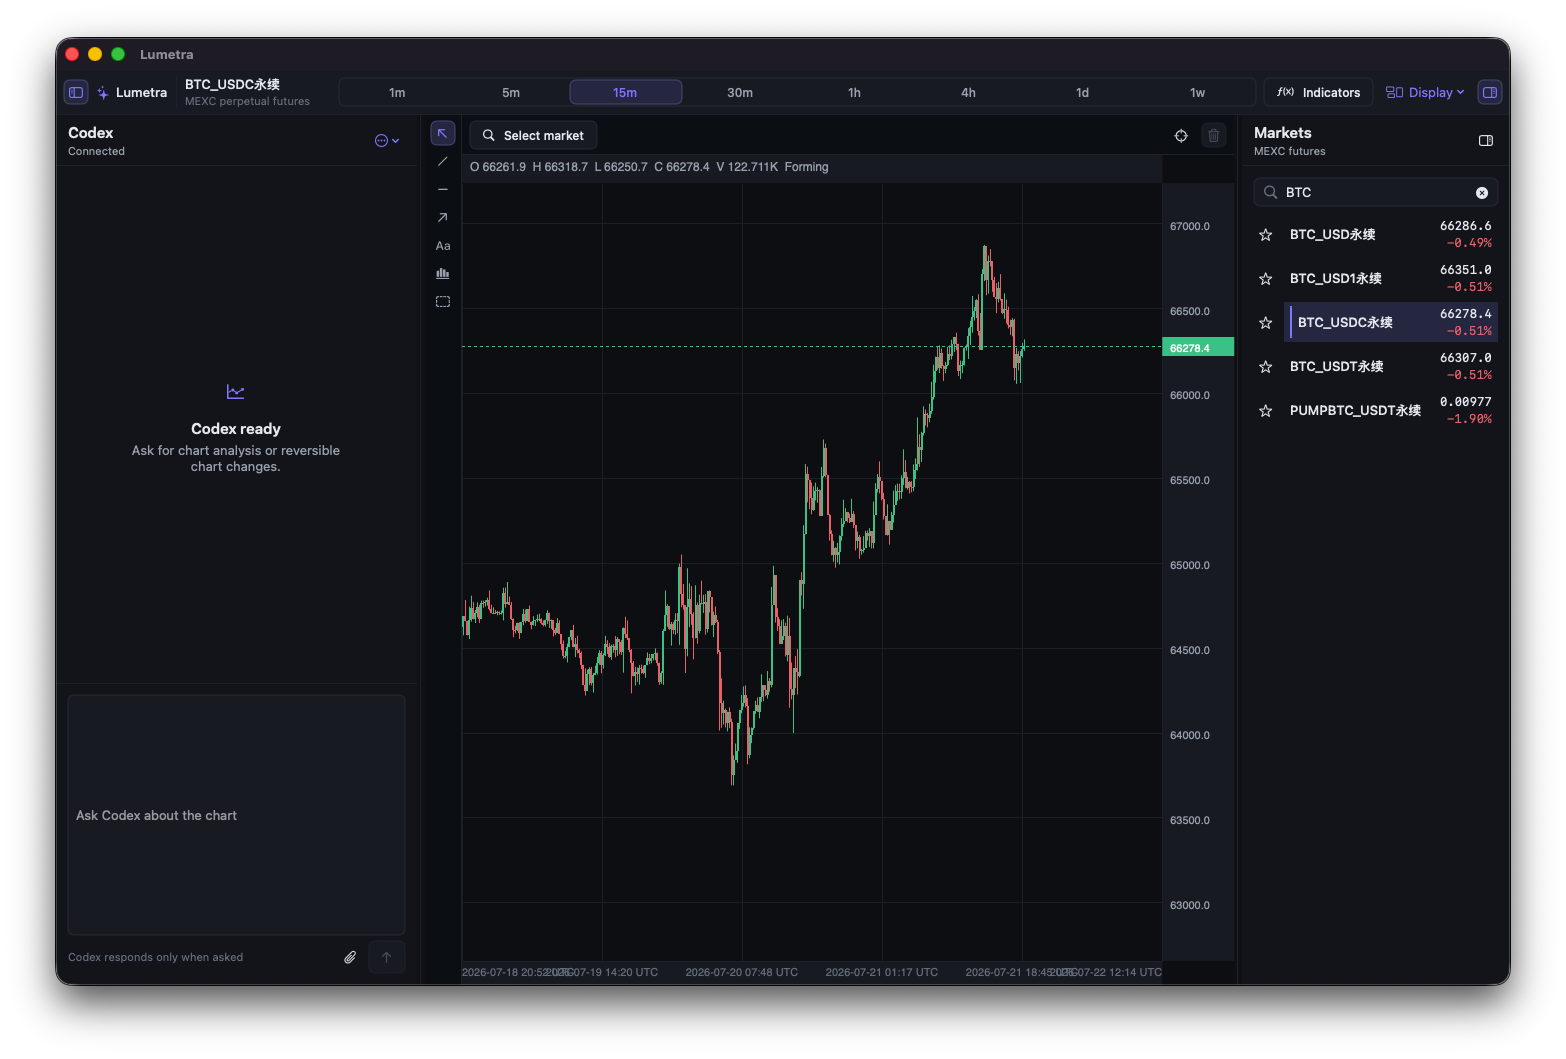
Task: Switch to the 1m timeframe
Action: (x=397, y=92)
